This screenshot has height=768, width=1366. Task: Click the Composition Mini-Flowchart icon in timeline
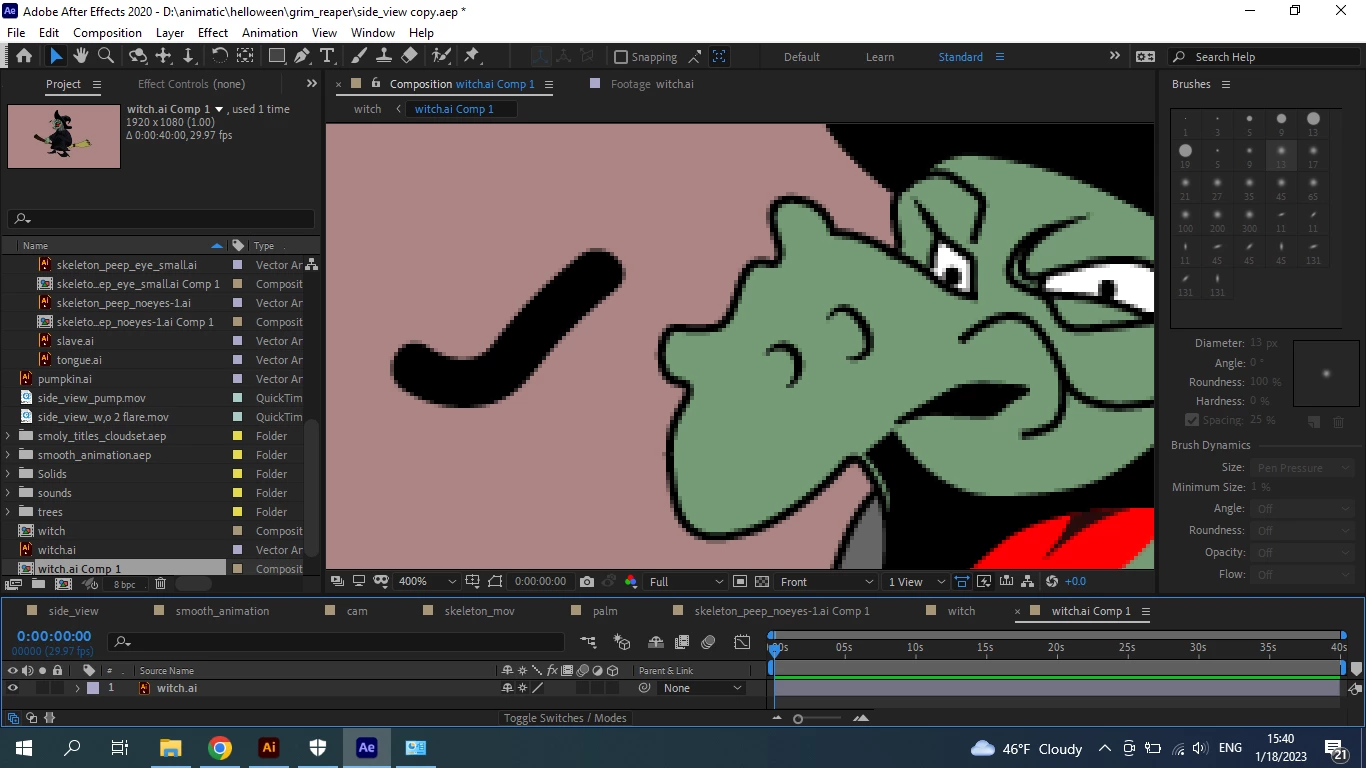tap(588, 642)
